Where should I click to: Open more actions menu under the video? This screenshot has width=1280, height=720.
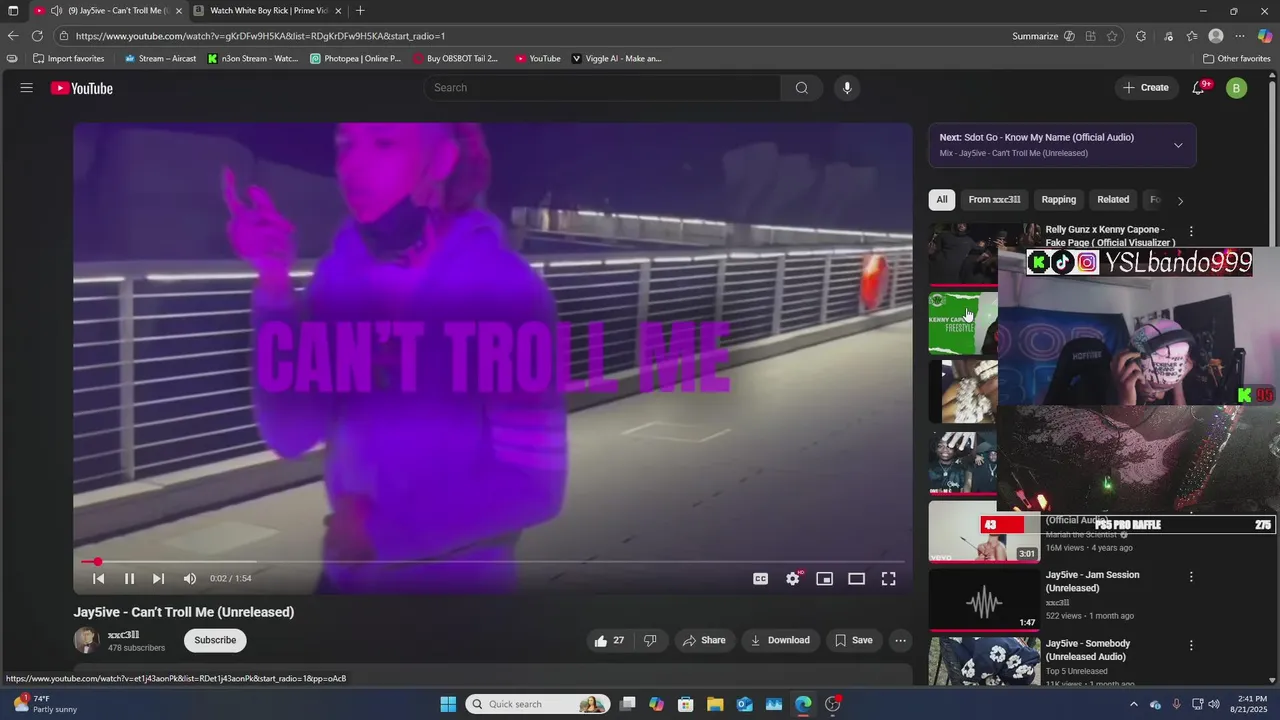[x=900, y=640]
